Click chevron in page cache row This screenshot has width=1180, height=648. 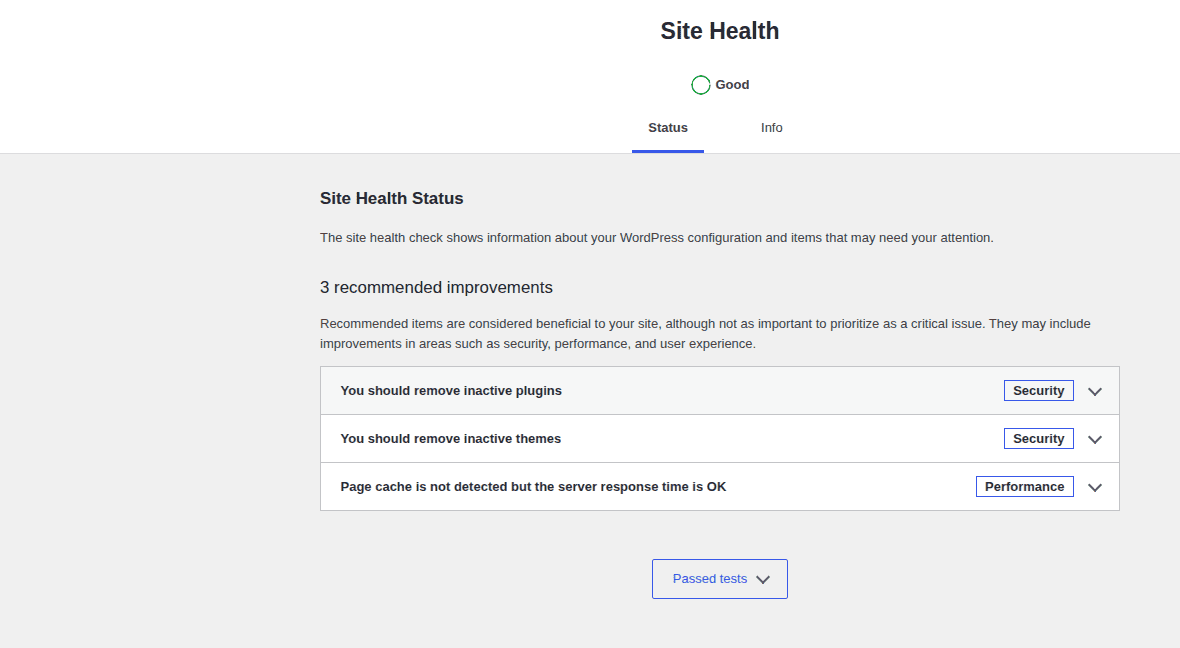pyautogui.click(x=1095, y=488)
